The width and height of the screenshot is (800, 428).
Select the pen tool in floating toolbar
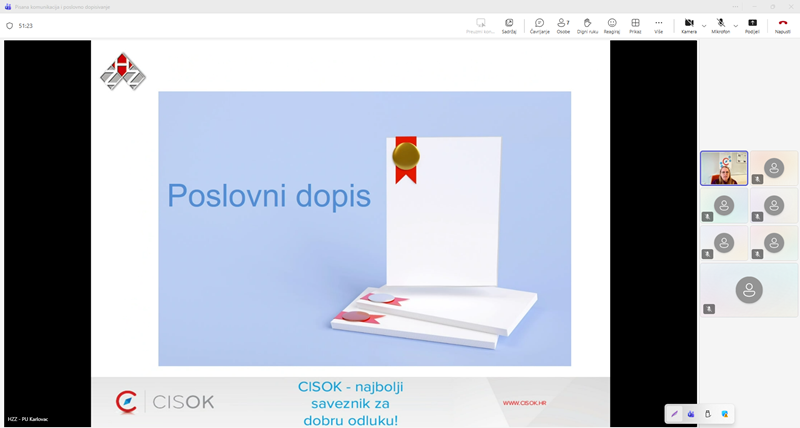[674, 414]
